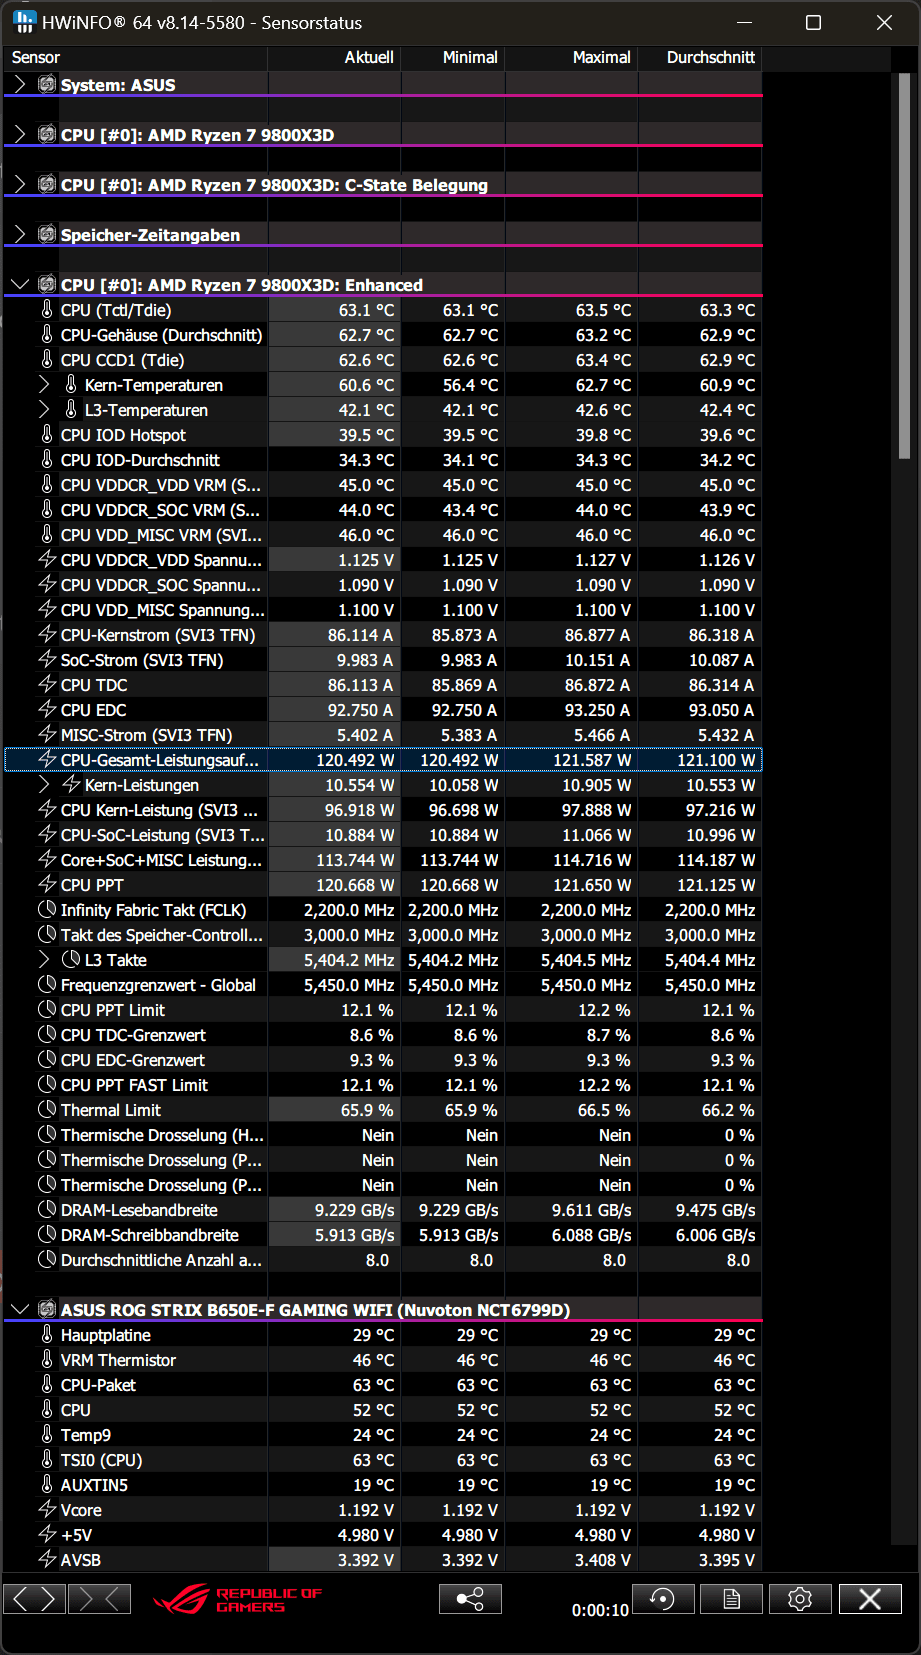The height and width of the screenshot is (1655, 921).
Task: Select the CPU-Gesamt-Leistungsauf... row
Action: point(383,760)
